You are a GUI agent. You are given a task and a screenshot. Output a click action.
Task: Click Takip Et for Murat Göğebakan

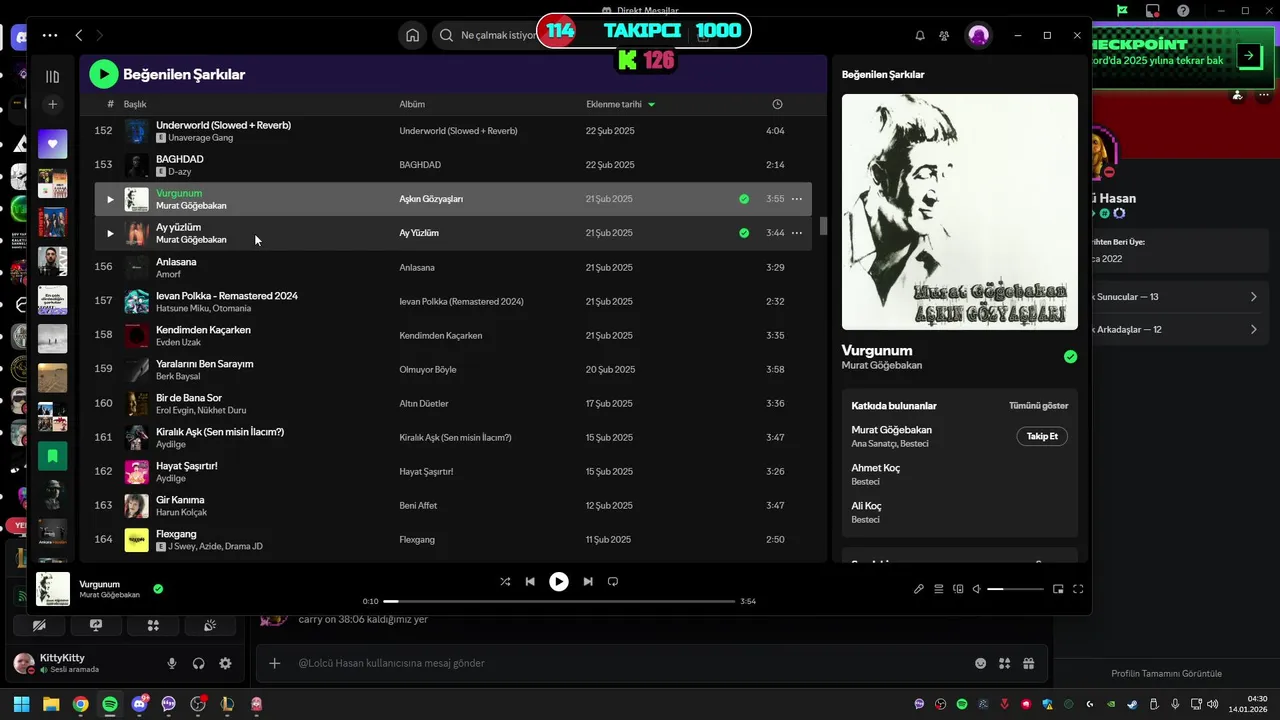(1042, 436)
